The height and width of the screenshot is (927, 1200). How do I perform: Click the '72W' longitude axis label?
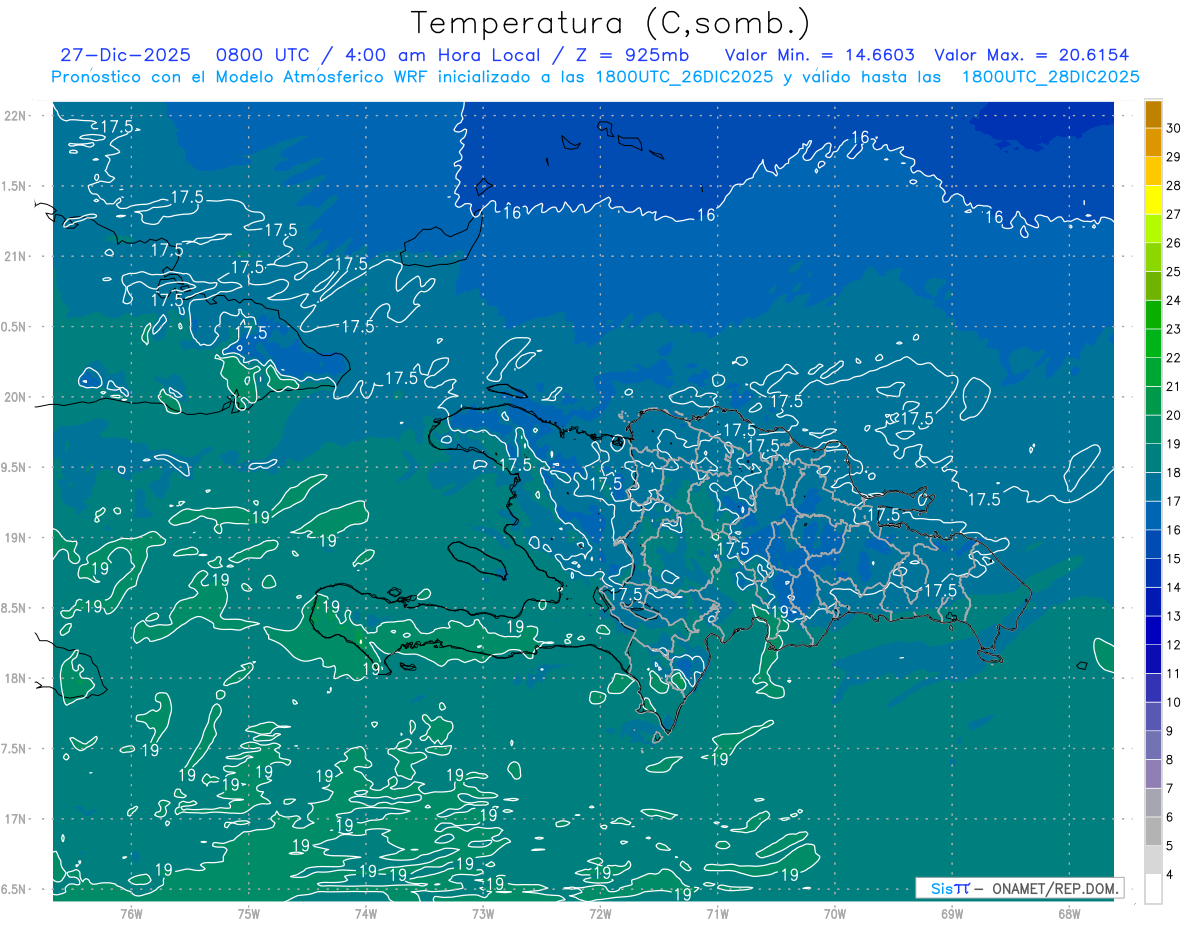tap(600, 913)
